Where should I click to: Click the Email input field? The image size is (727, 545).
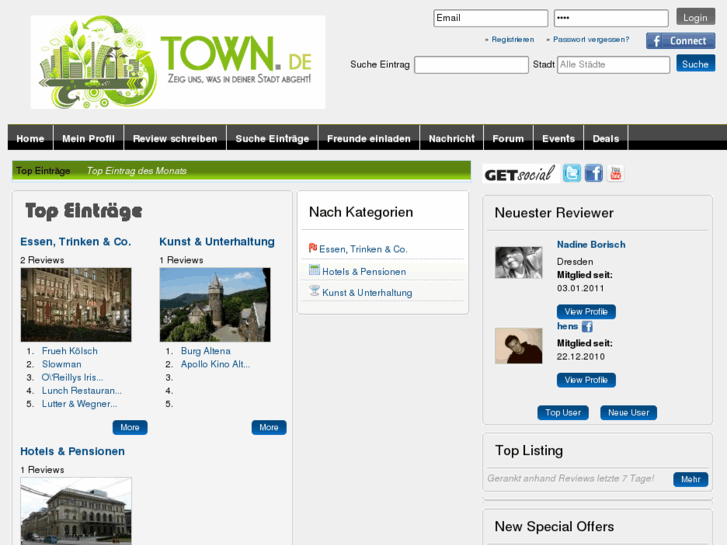click(x=491, y=18)
